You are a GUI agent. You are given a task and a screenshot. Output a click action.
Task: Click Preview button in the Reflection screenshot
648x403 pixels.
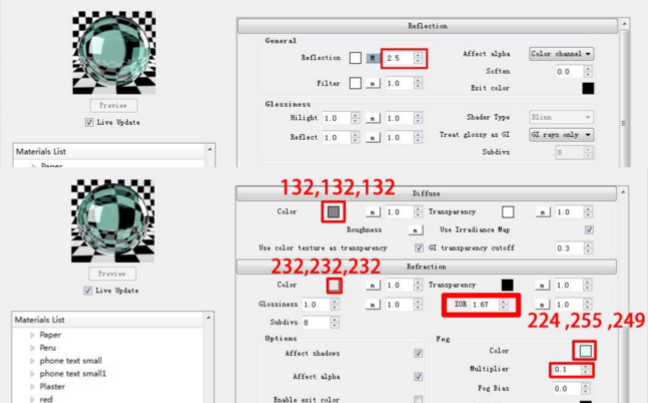point(114,105)
